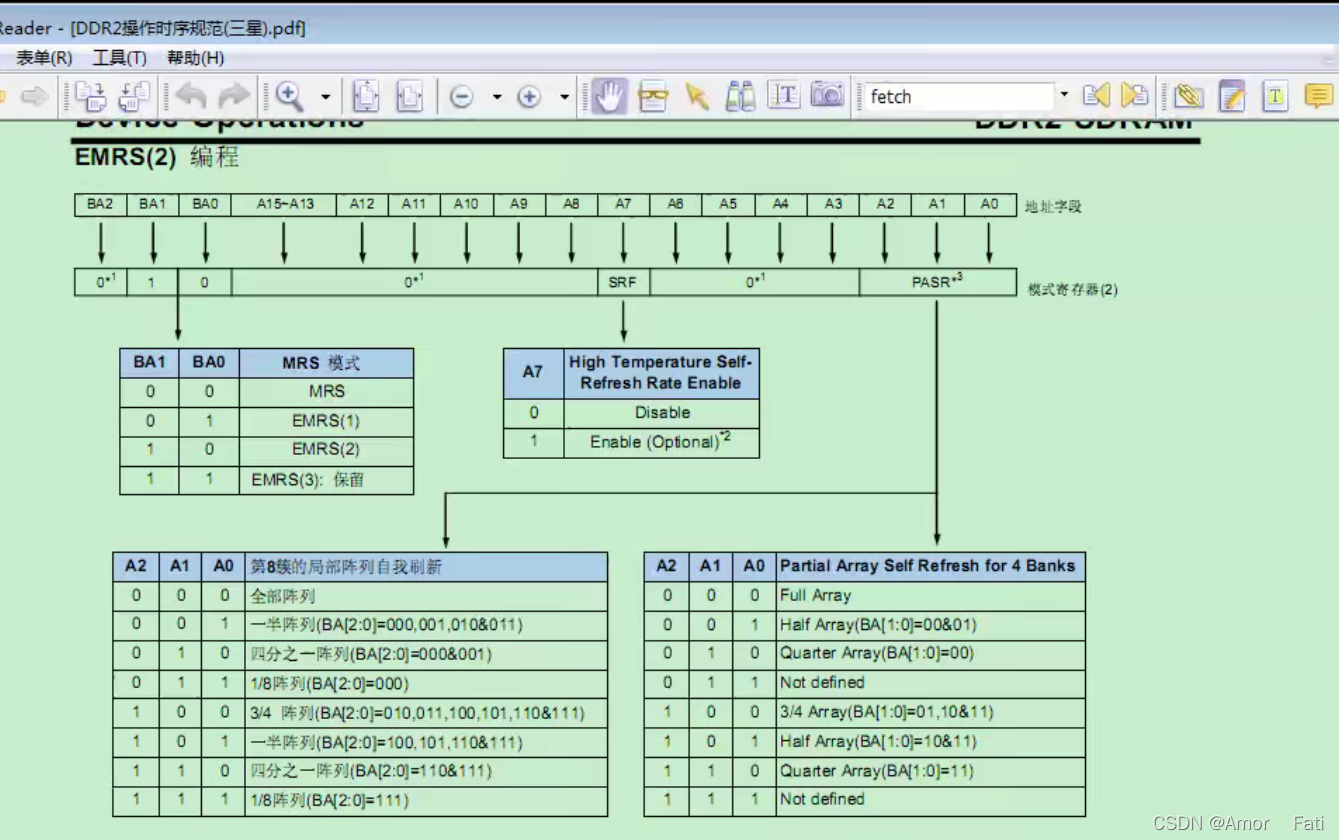Click the attach file paperclip icon
Screen dimensions: 1339x840
(1189, 96)
